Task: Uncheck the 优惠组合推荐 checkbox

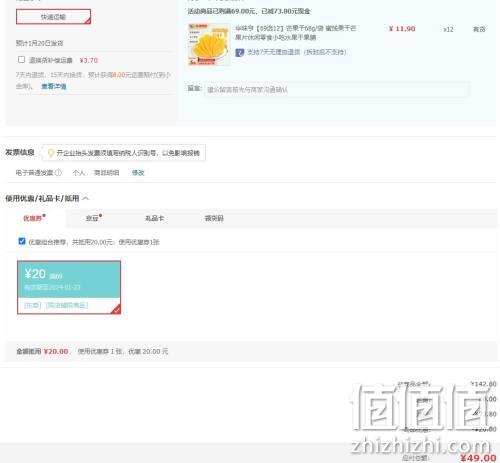Action: click(22, 241)
